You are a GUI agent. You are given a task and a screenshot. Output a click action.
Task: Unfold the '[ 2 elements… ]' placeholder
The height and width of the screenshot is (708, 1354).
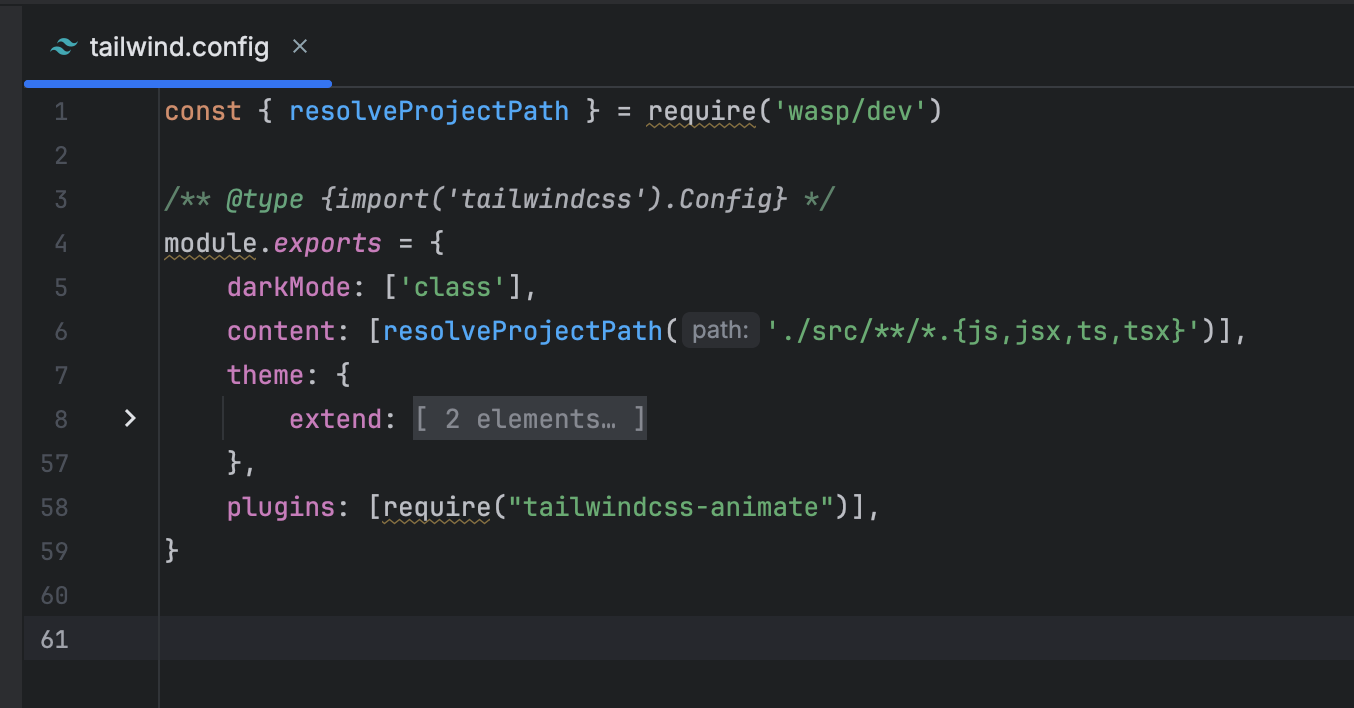point(530,419)
